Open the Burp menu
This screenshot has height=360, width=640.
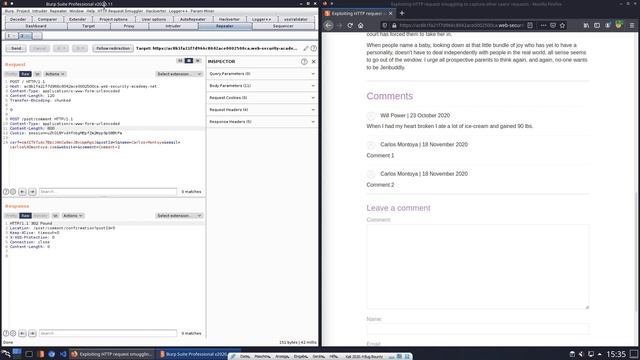9,11
